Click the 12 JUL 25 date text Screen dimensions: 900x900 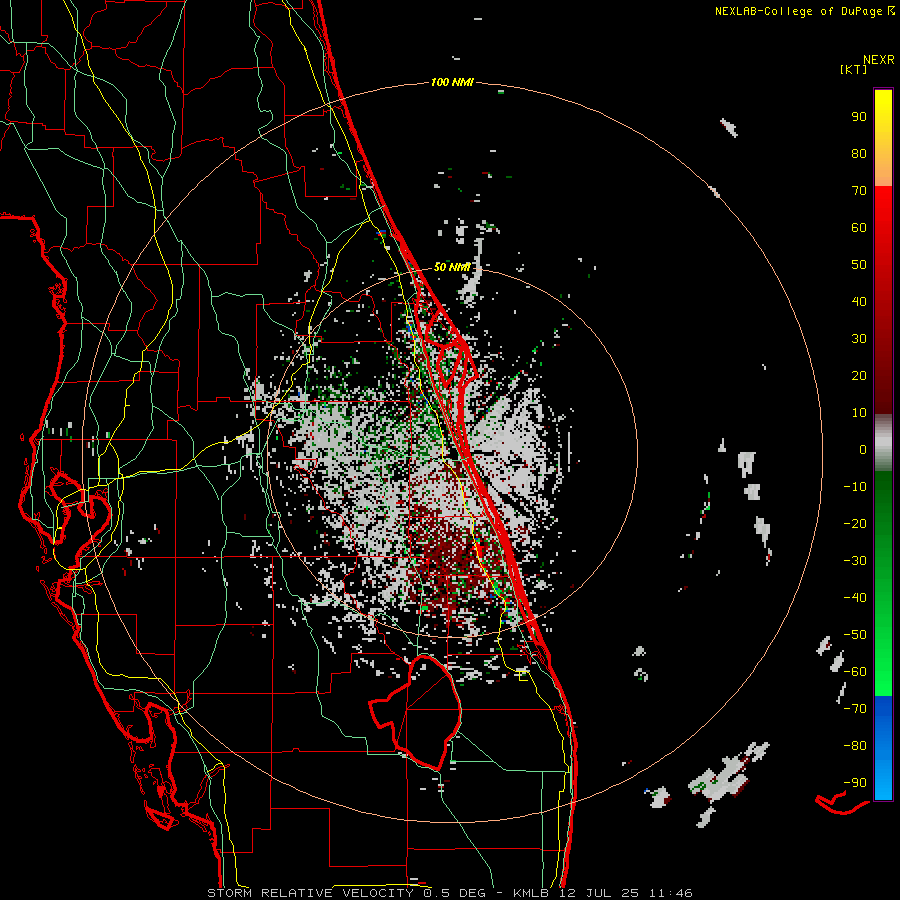[598, 893]
